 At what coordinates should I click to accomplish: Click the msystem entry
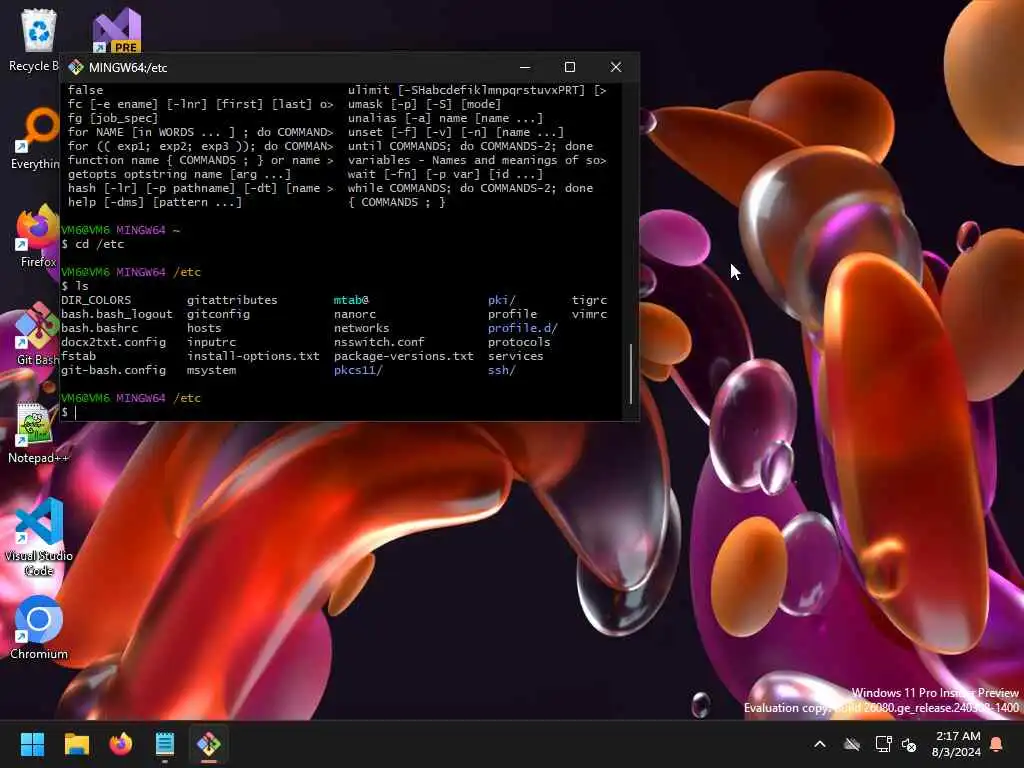pos(211,370)
